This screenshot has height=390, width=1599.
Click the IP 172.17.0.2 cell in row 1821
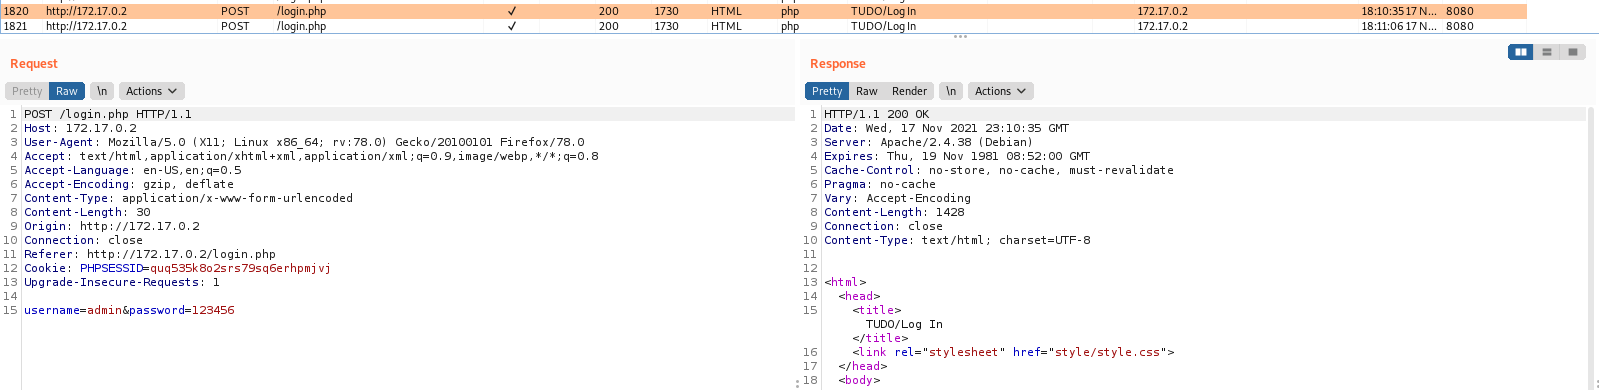(x=1162, y=26)
